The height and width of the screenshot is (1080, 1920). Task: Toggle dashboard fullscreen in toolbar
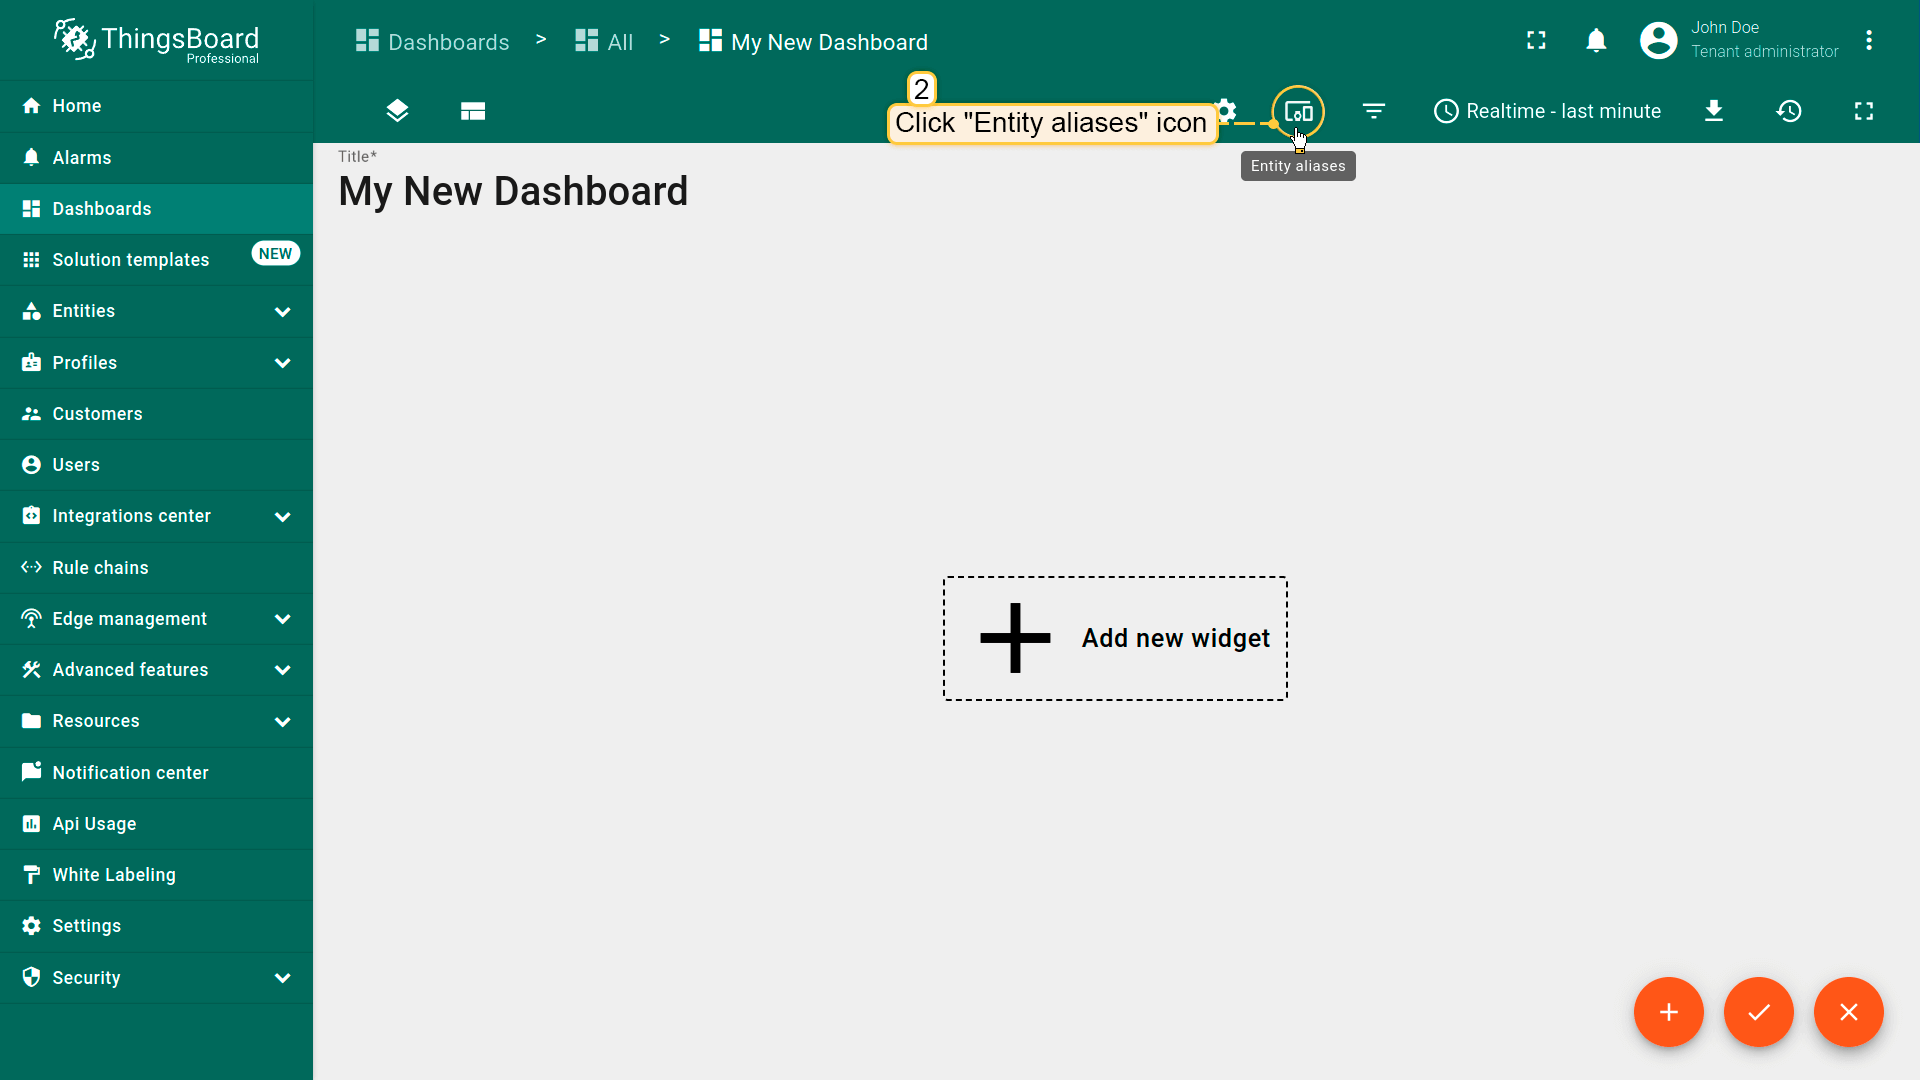[x=1864, y=111]
